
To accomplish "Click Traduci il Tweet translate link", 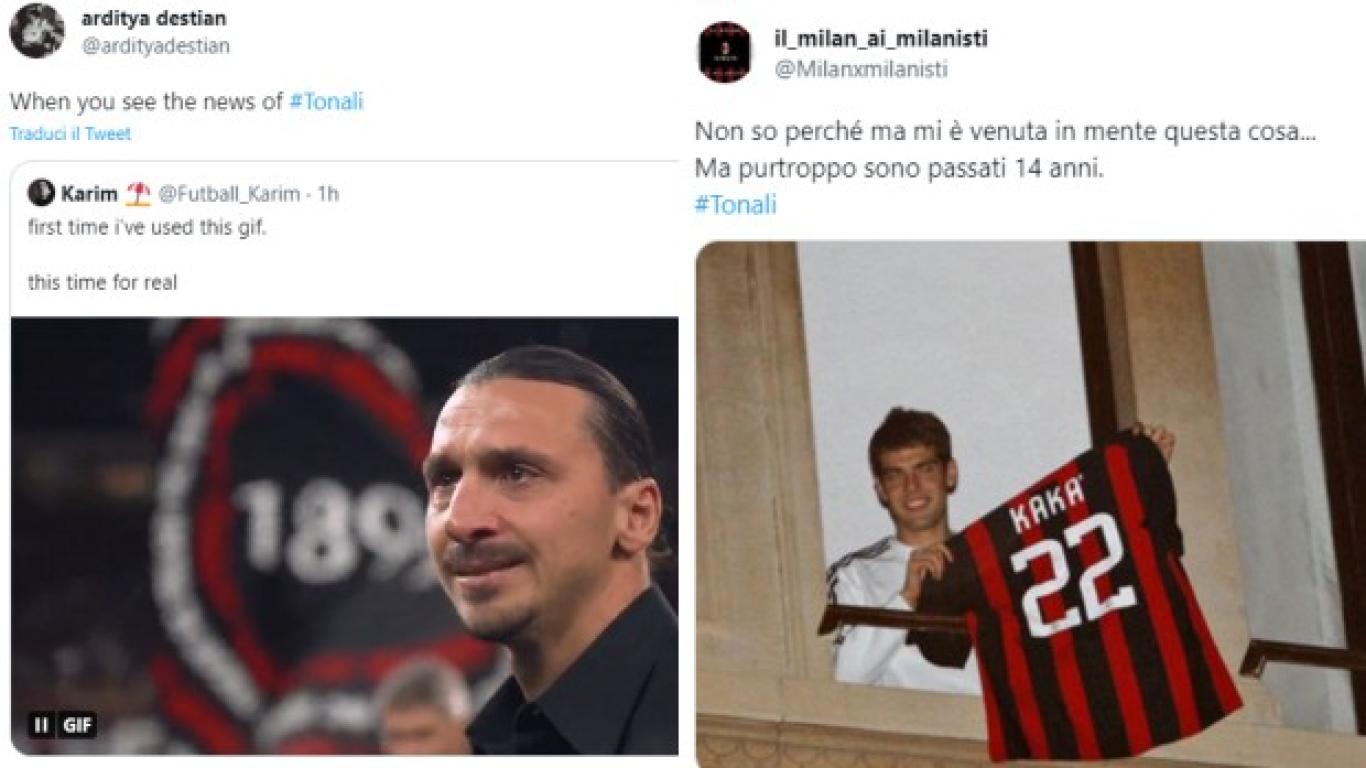I will 70,133.
